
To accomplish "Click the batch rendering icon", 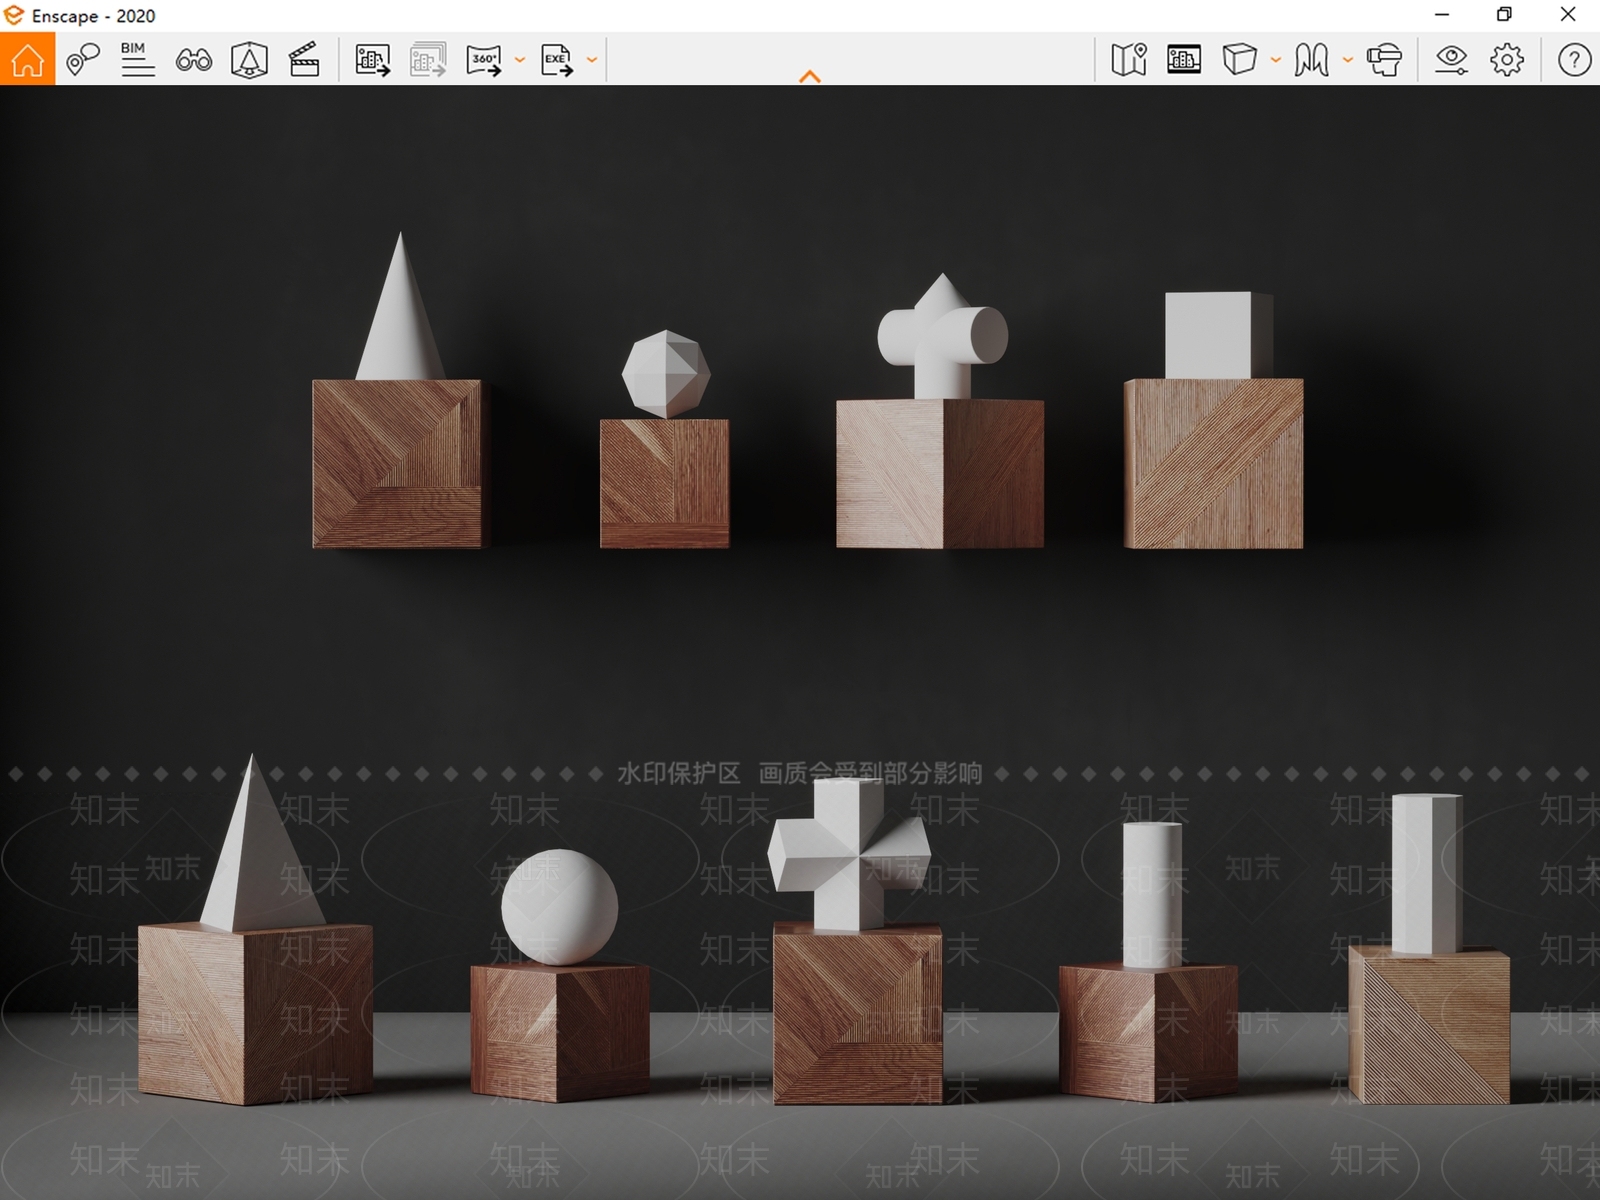I will [428, 60].
